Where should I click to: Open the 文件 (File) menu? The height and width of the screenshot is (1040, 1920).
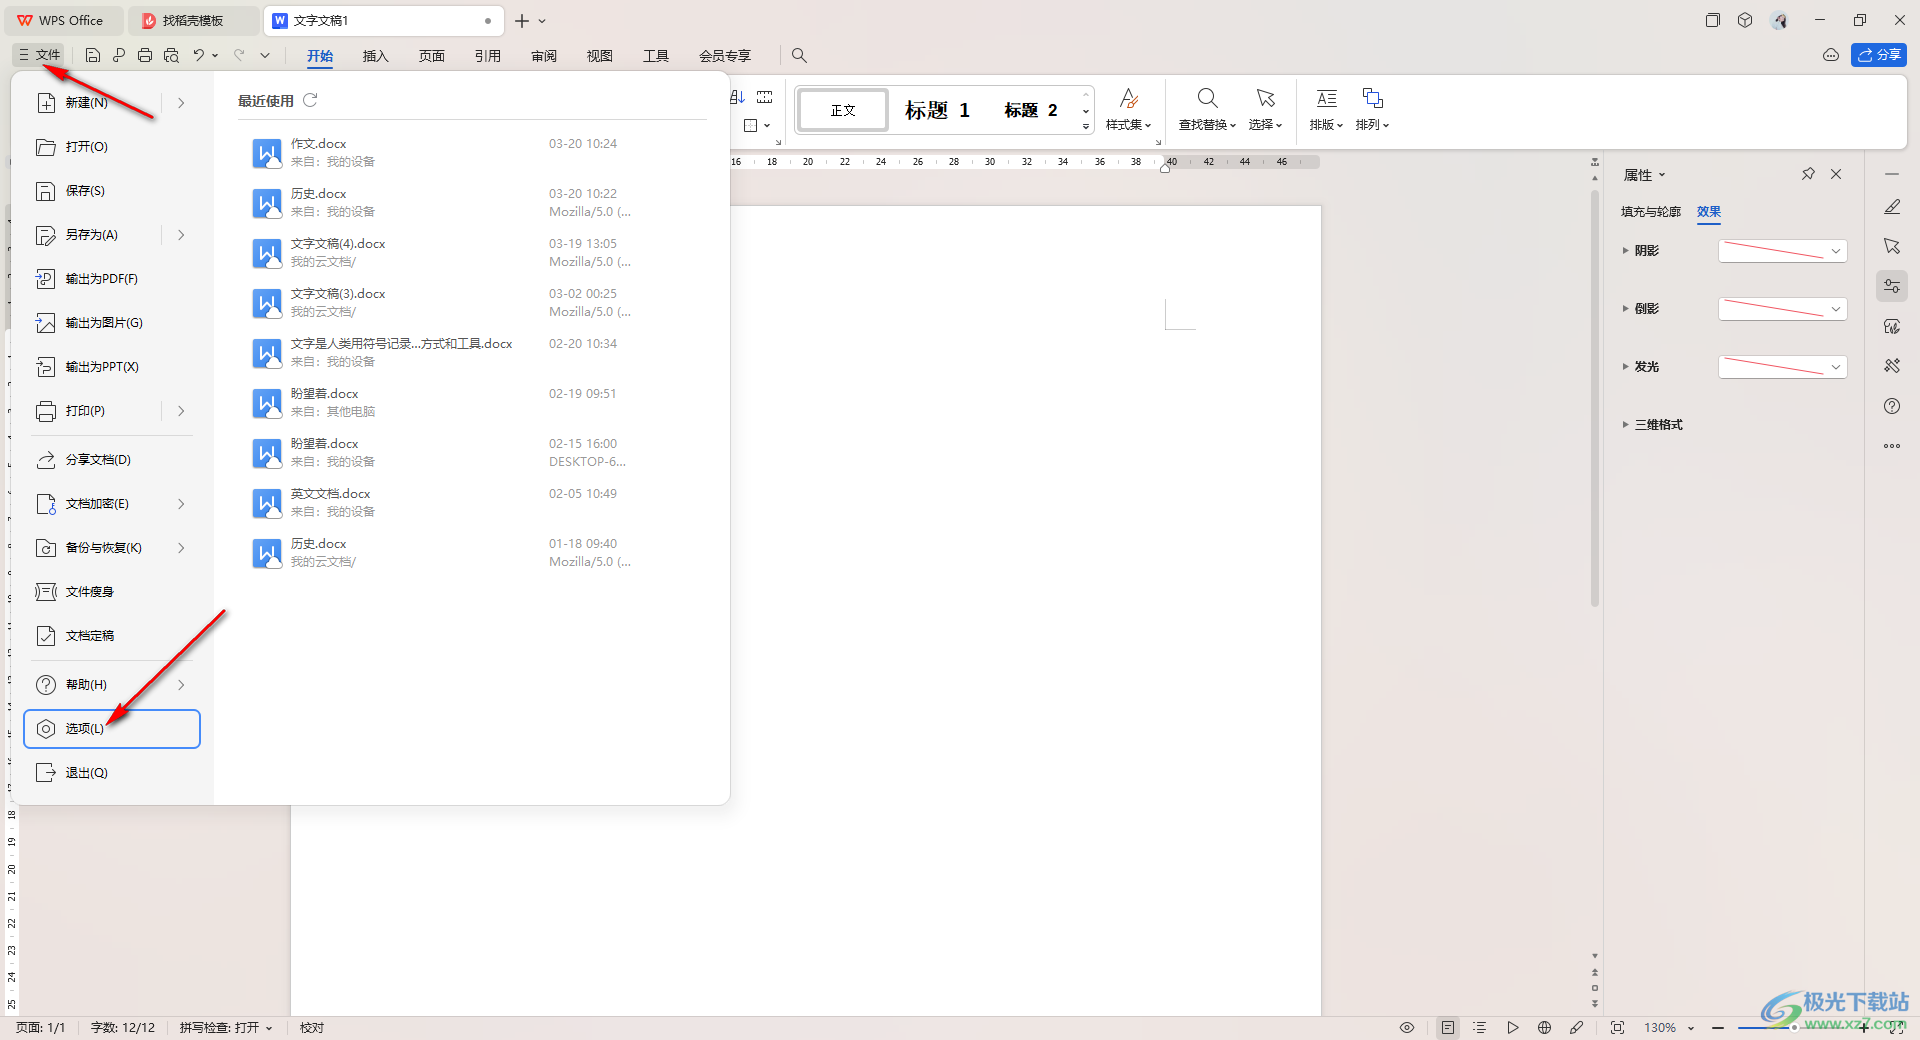(x=39, y=55)
